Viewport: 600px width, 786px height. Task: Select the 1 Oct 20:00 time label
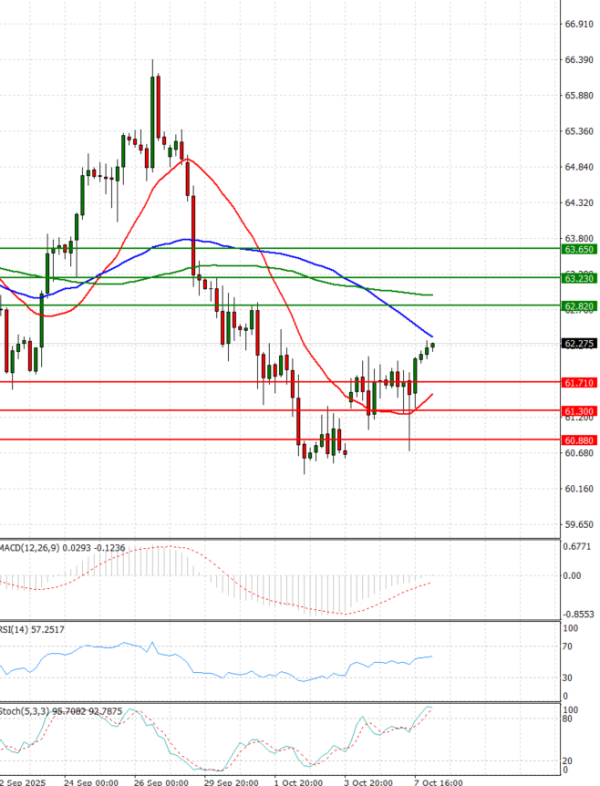coord(298,779)
